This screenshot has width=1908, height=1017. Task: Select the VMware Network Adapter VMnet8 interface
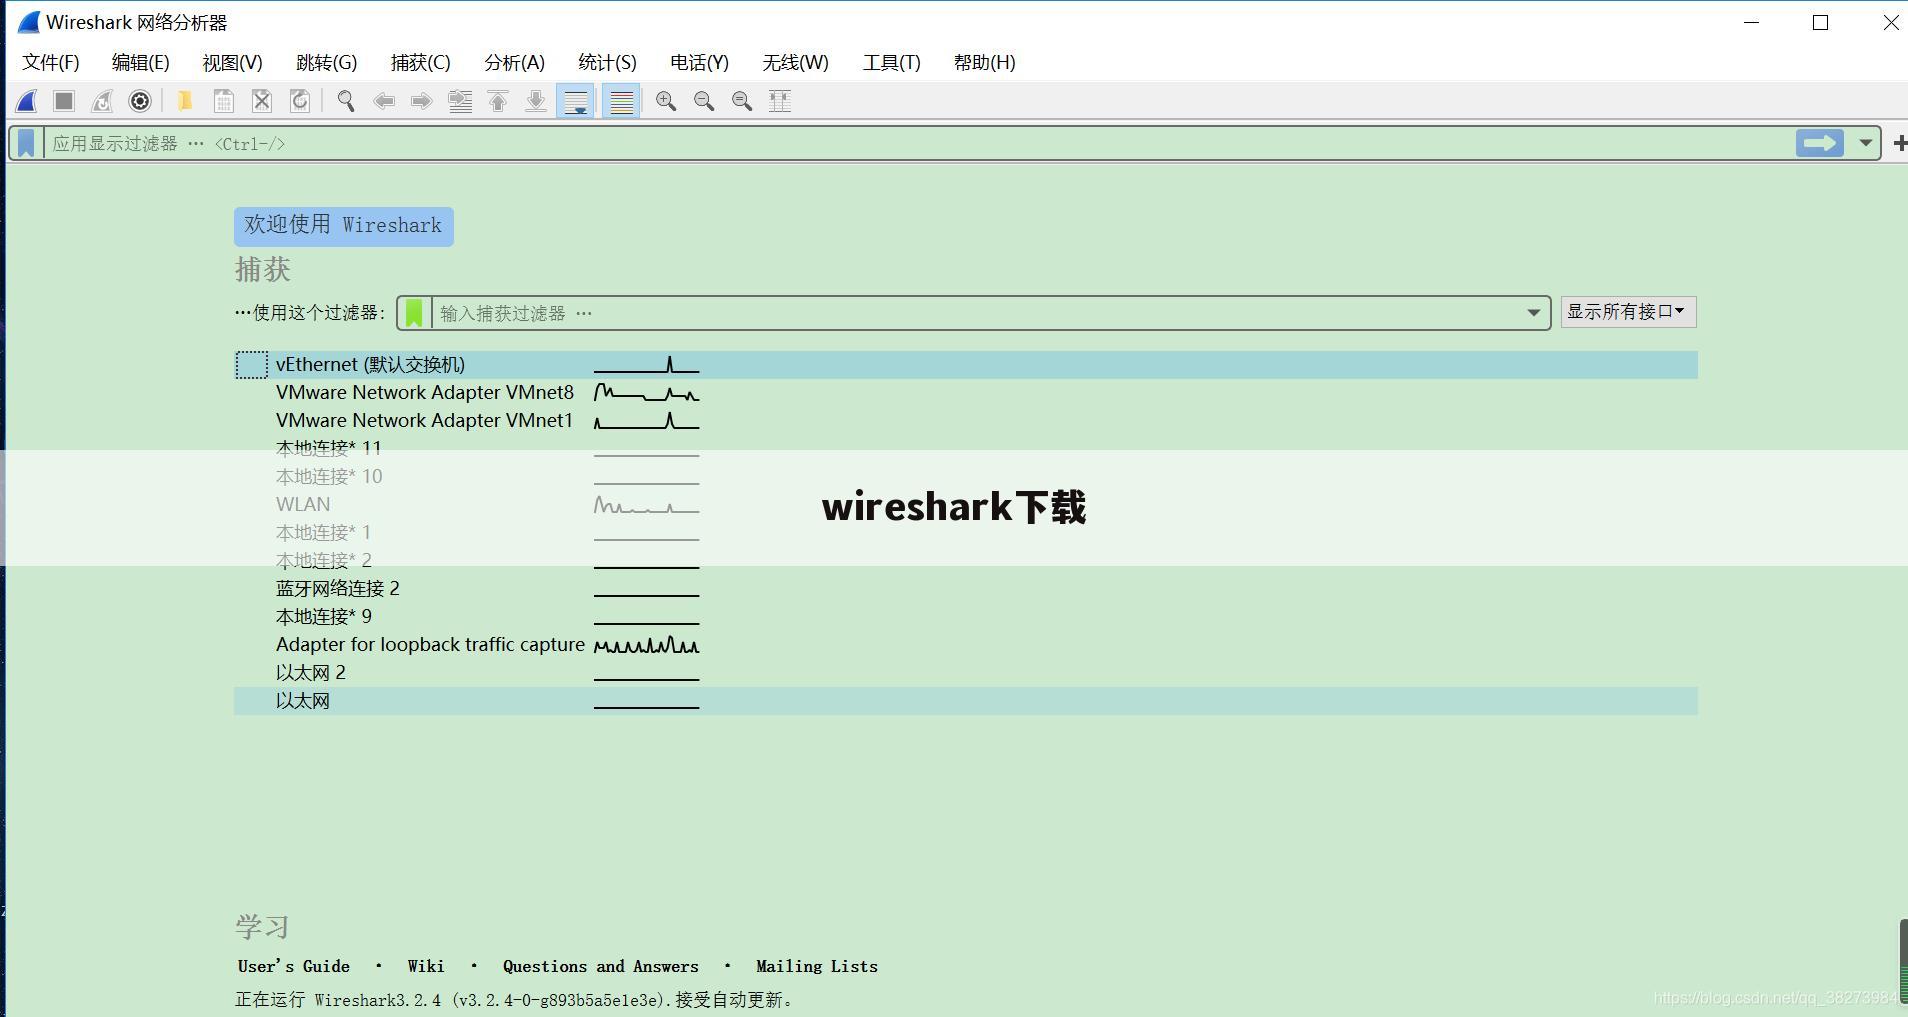pos(966,393)
